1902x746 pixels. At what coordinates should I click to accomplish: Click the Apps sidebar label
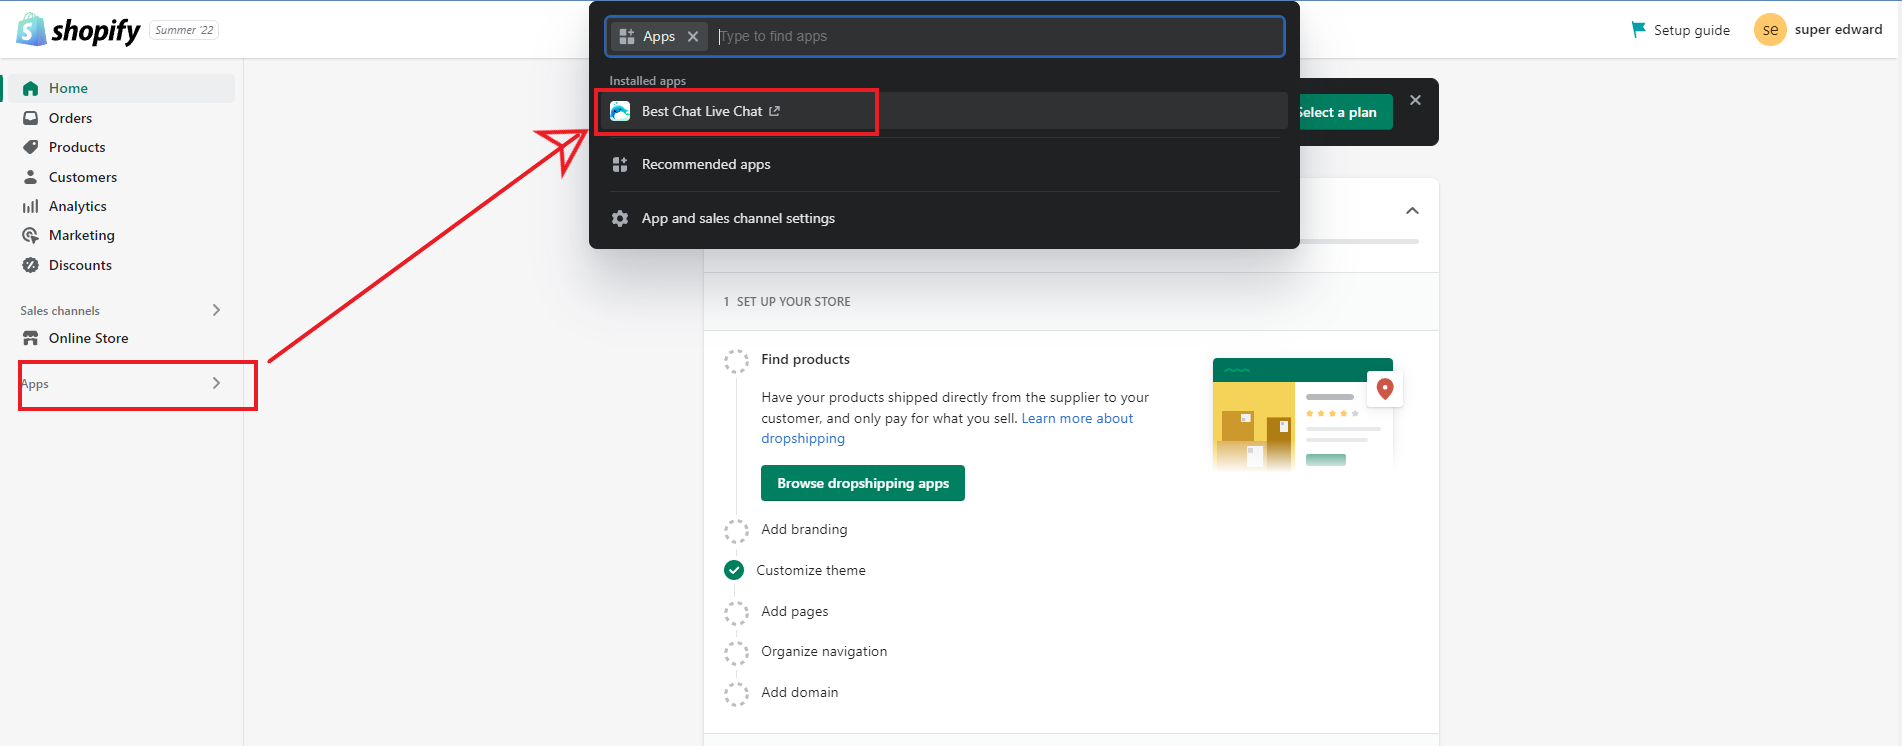35,384
